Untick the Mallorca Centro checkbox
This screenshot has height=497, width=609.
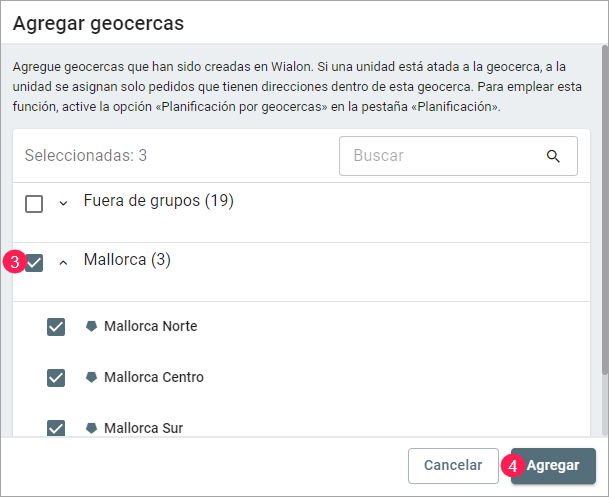(56, 378)
